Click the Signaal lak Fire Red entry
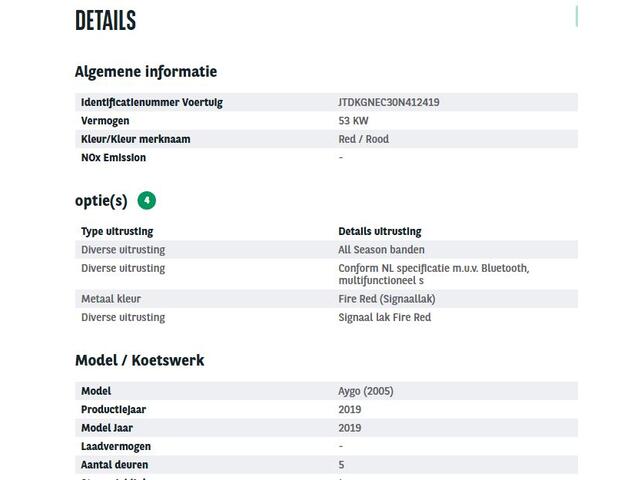The width and height of the screenshot is (640, 480). pos(384,317)
